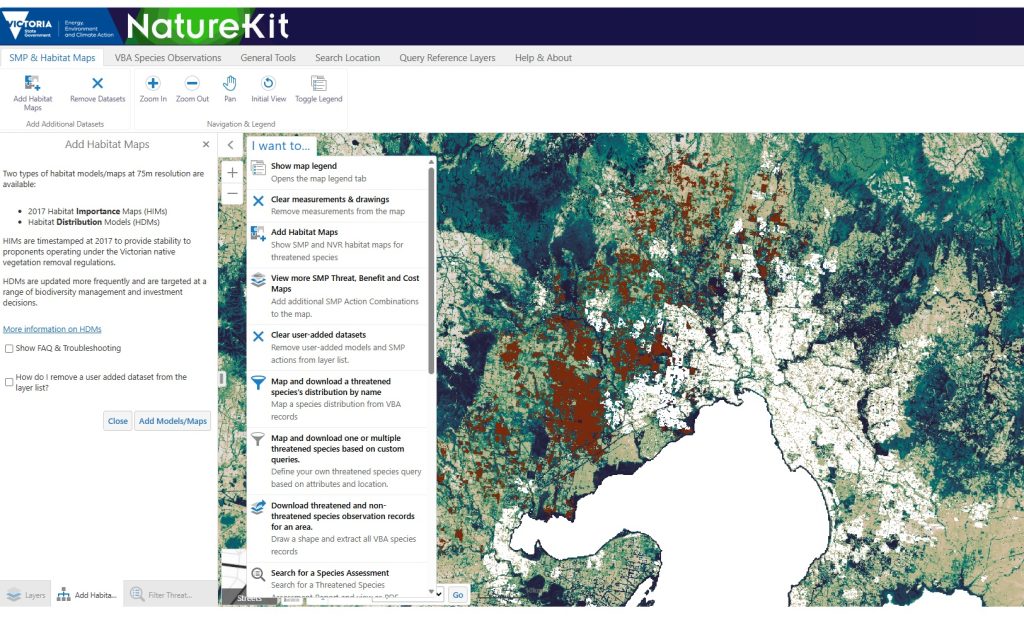The width and height of the screenshot is (1024, 635).
Task: Enable Show FAQ & Troubleshooting checkbox
Action: 9,349
